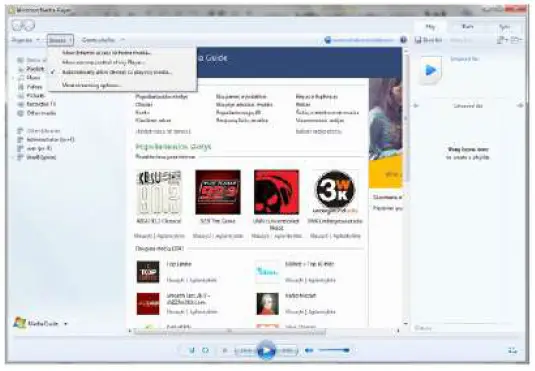The width and height of the screenshot is (535, 371).
Task: Switch to the Sync tab
Action: pos(505,27)
